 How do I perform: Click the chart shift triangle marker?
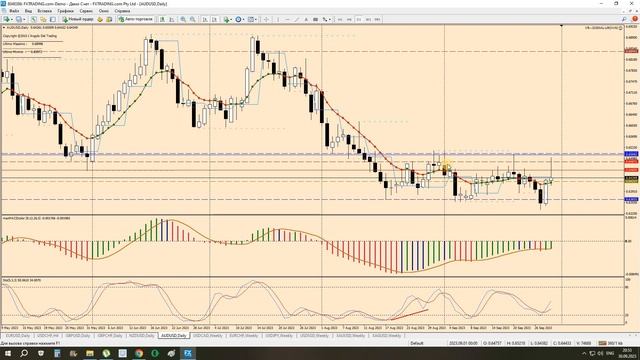[x=561, y=26]
